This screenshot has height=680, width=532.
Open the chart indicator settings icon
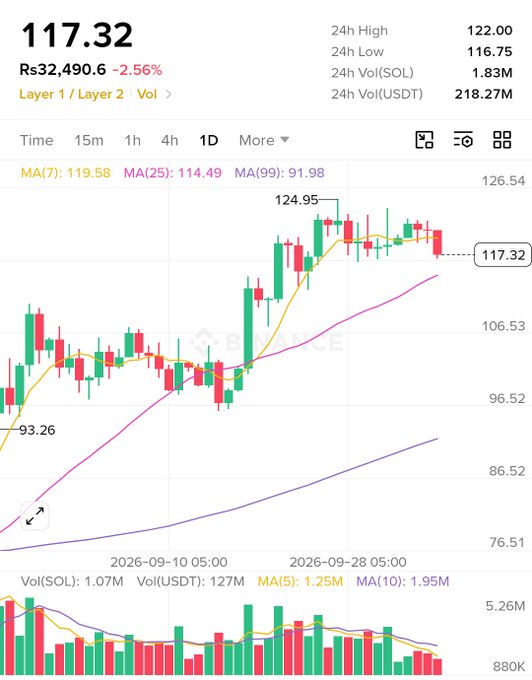tap(463, 140)
